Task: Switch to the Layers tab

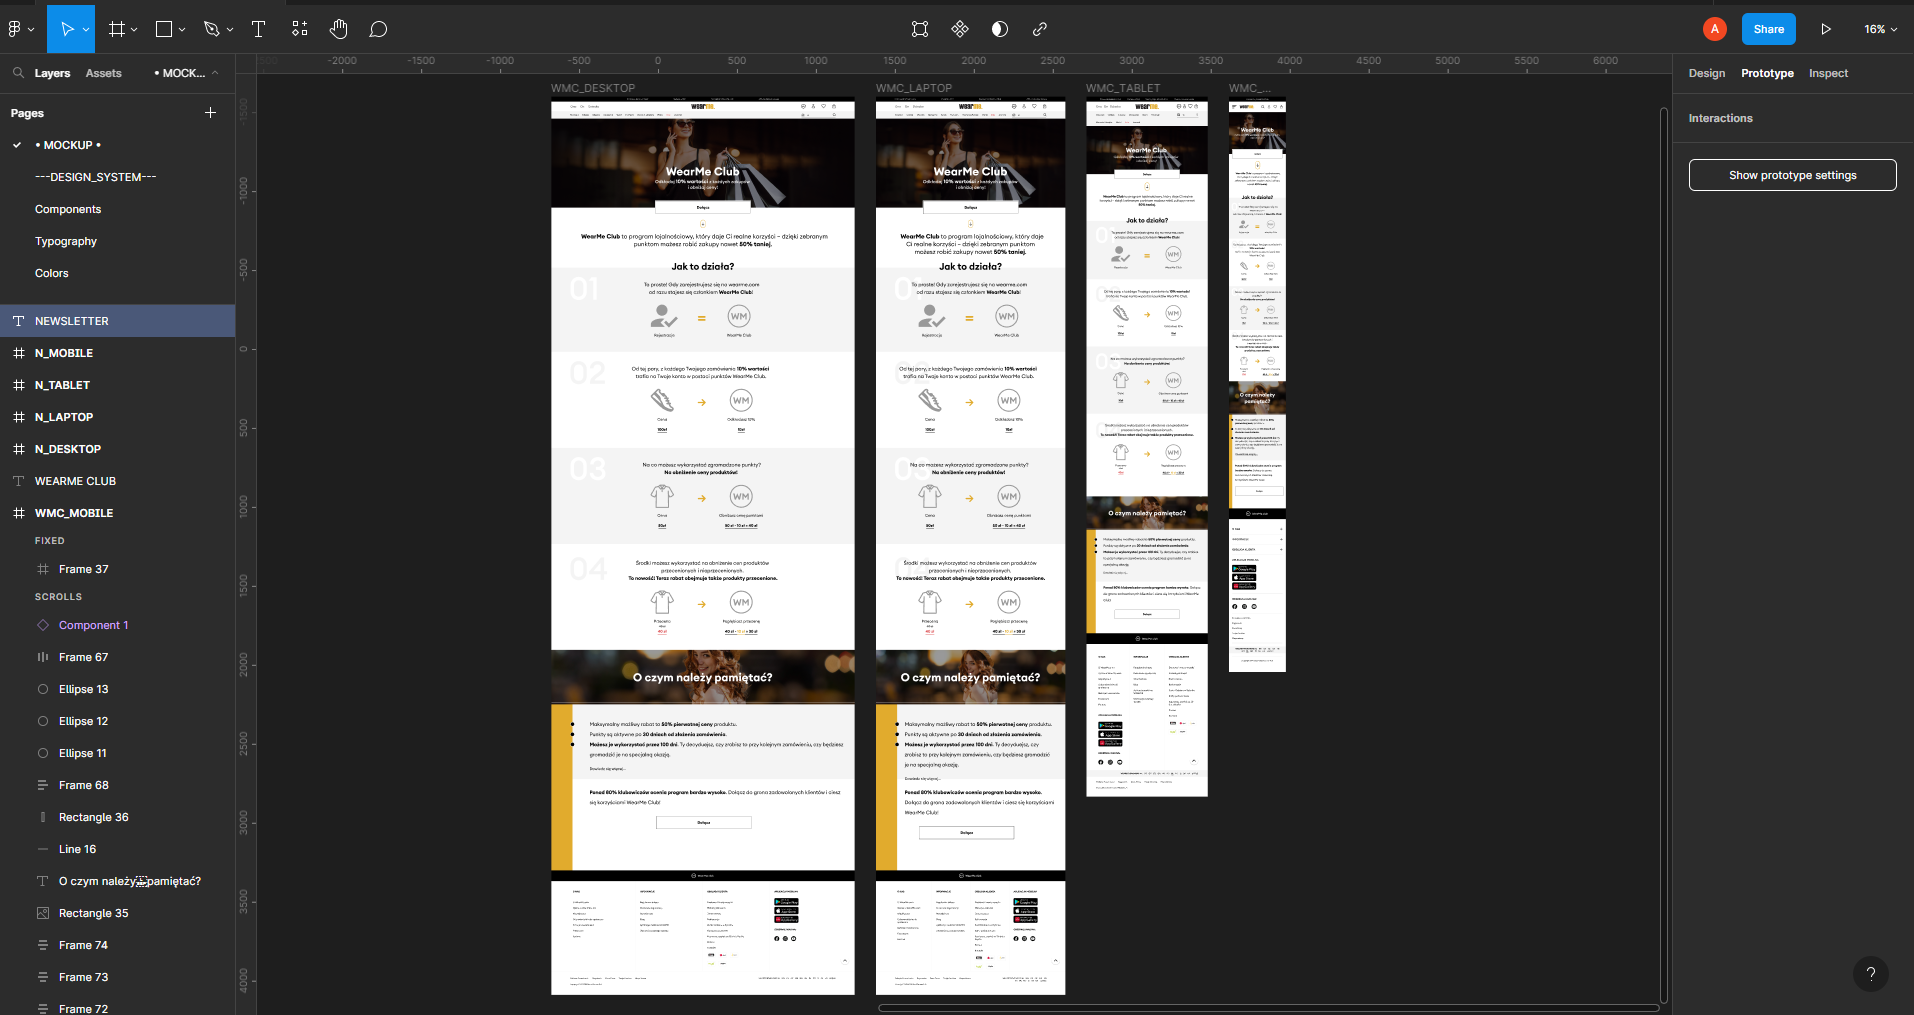Action: coord(52,73)
